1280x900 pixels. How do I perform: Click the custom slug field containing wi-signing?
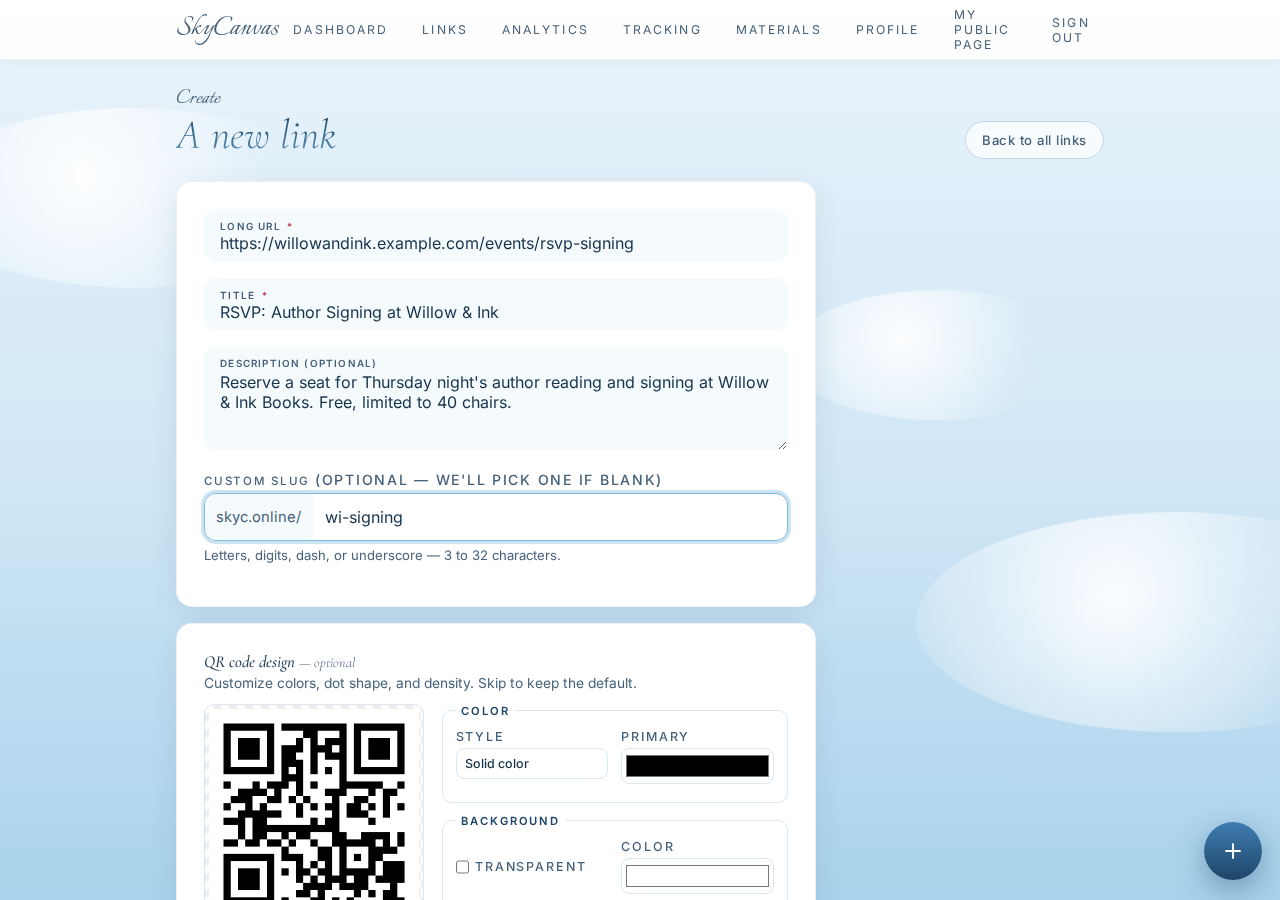[x=549, y=517]
